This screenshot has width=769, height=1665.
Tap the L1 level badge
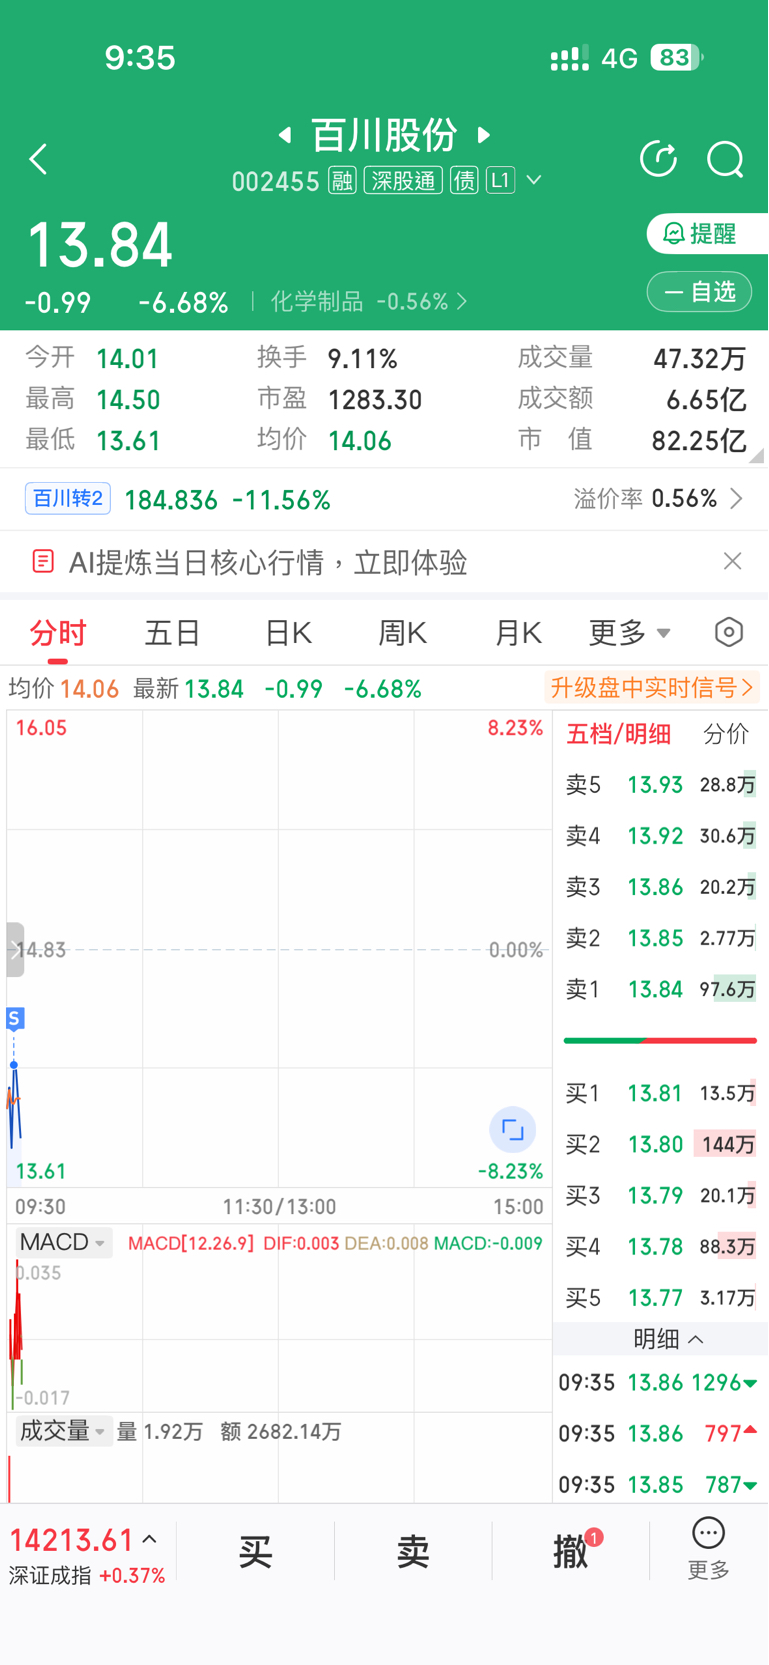click(500, 181)
